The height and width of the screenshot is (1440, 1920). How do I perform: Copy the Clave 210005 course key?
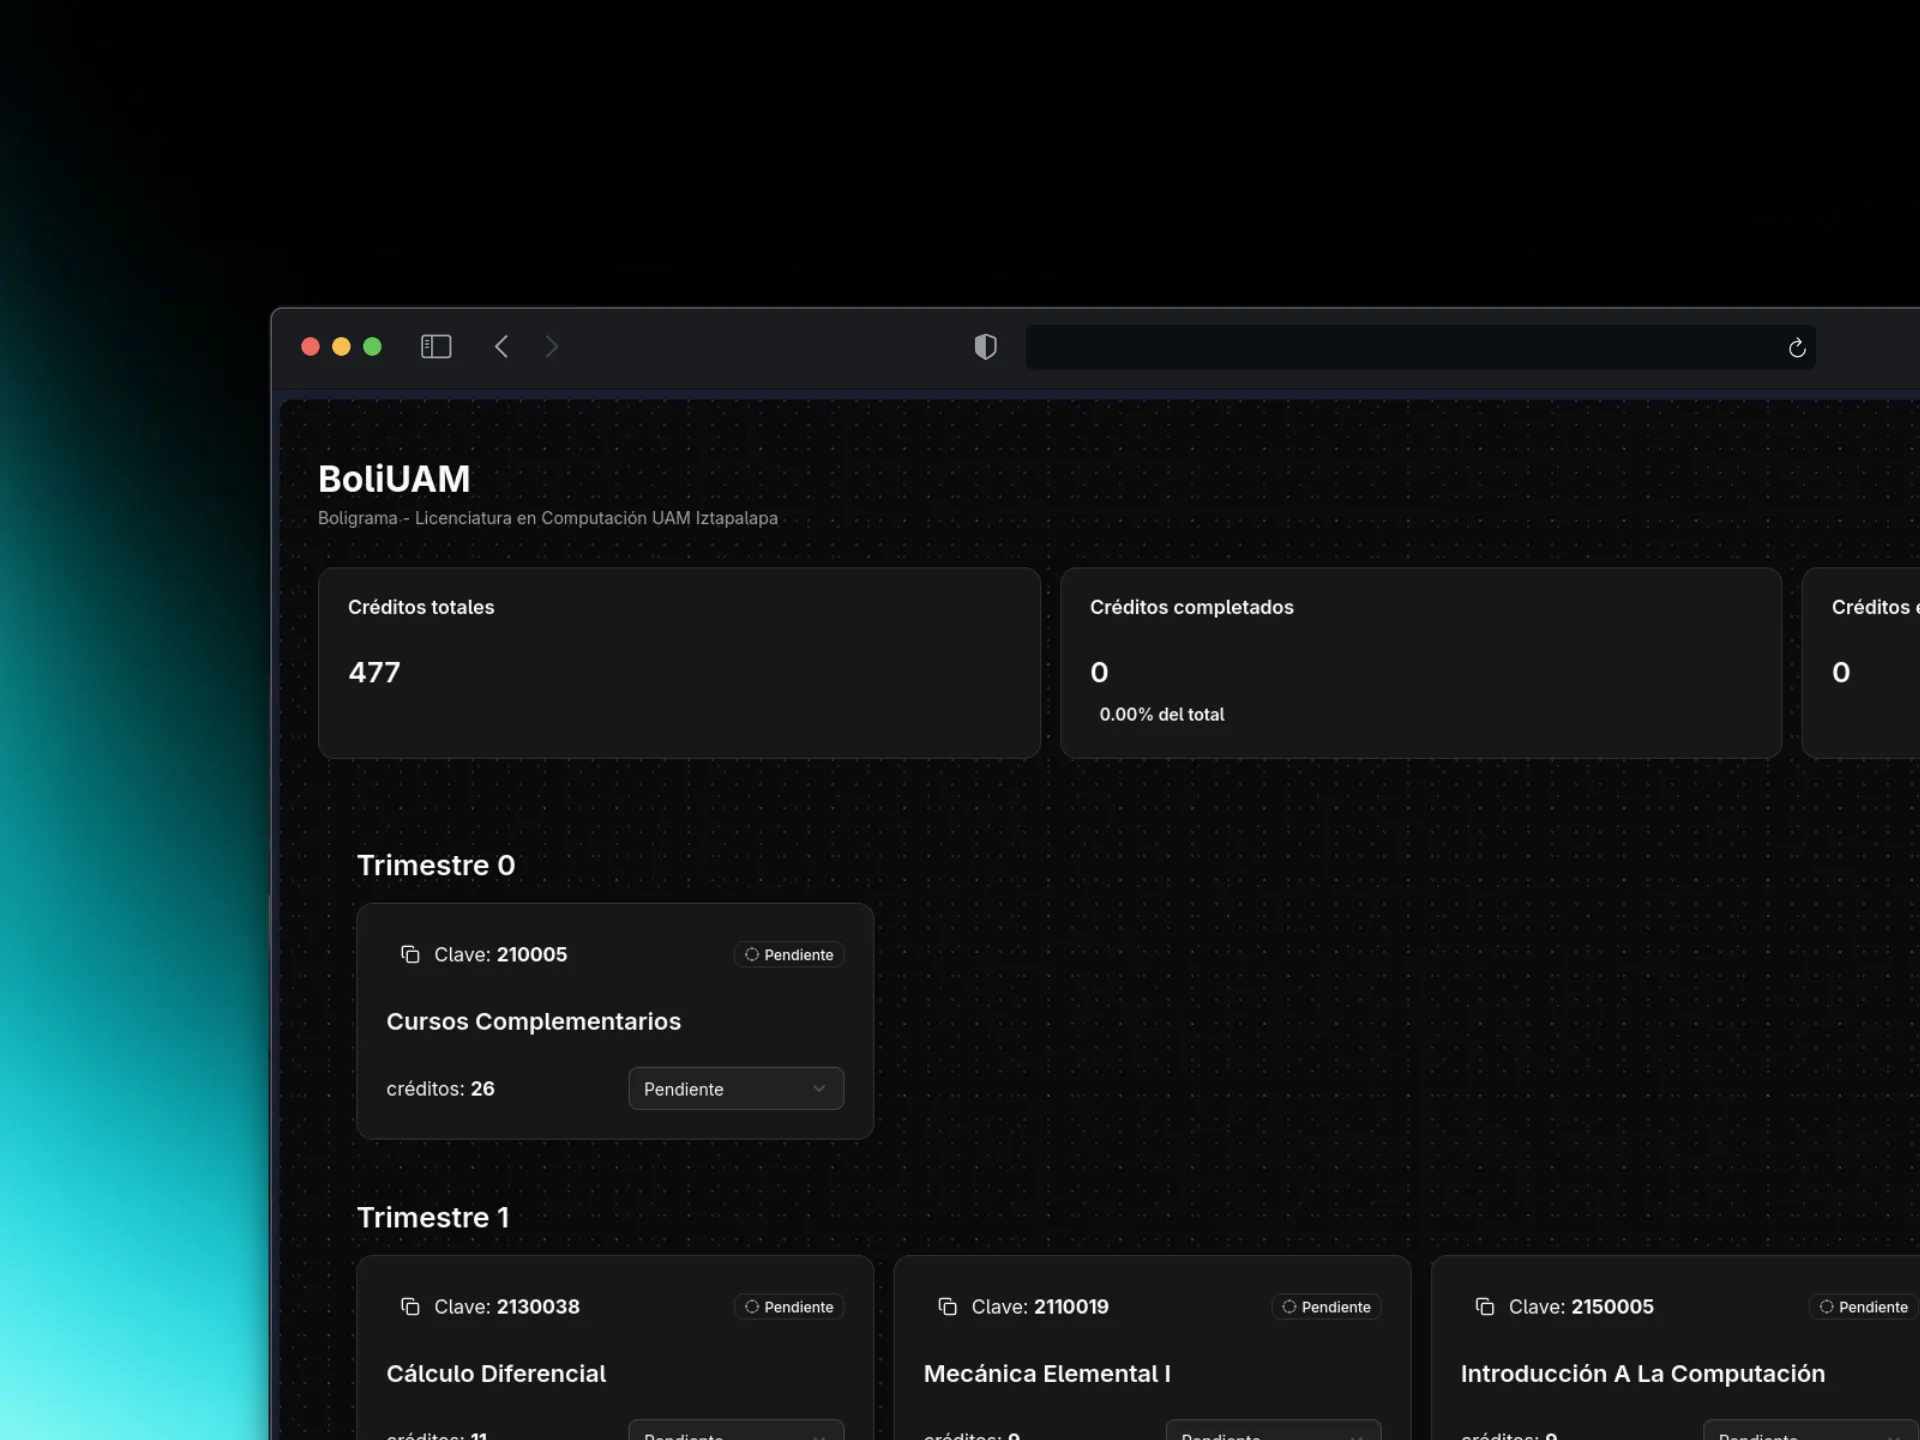(x=410, y=954)
